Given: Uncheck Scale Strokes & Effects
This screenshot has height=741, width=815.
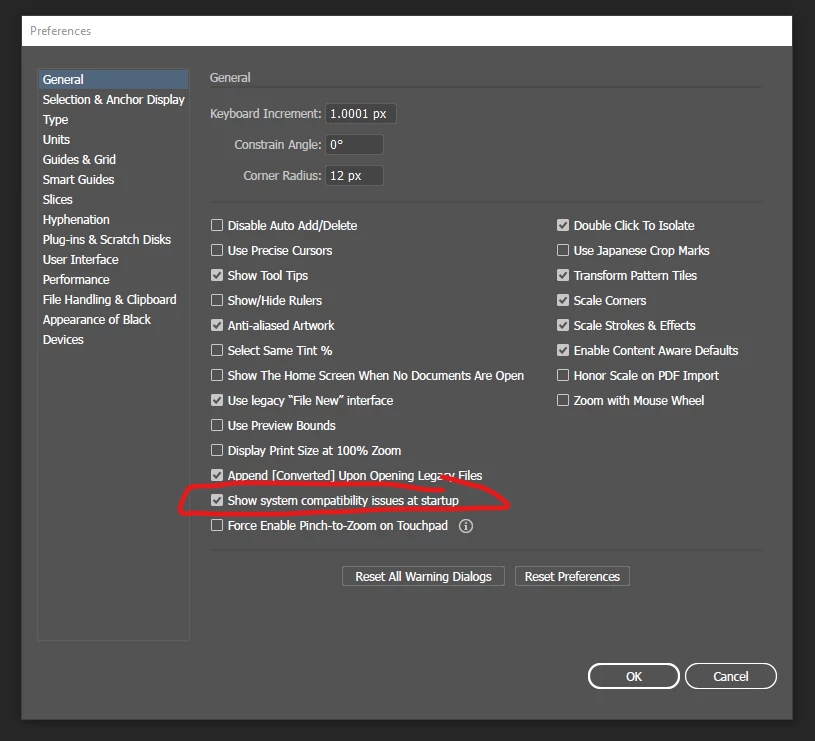Looking at the screenshot, I should (563, 325).
